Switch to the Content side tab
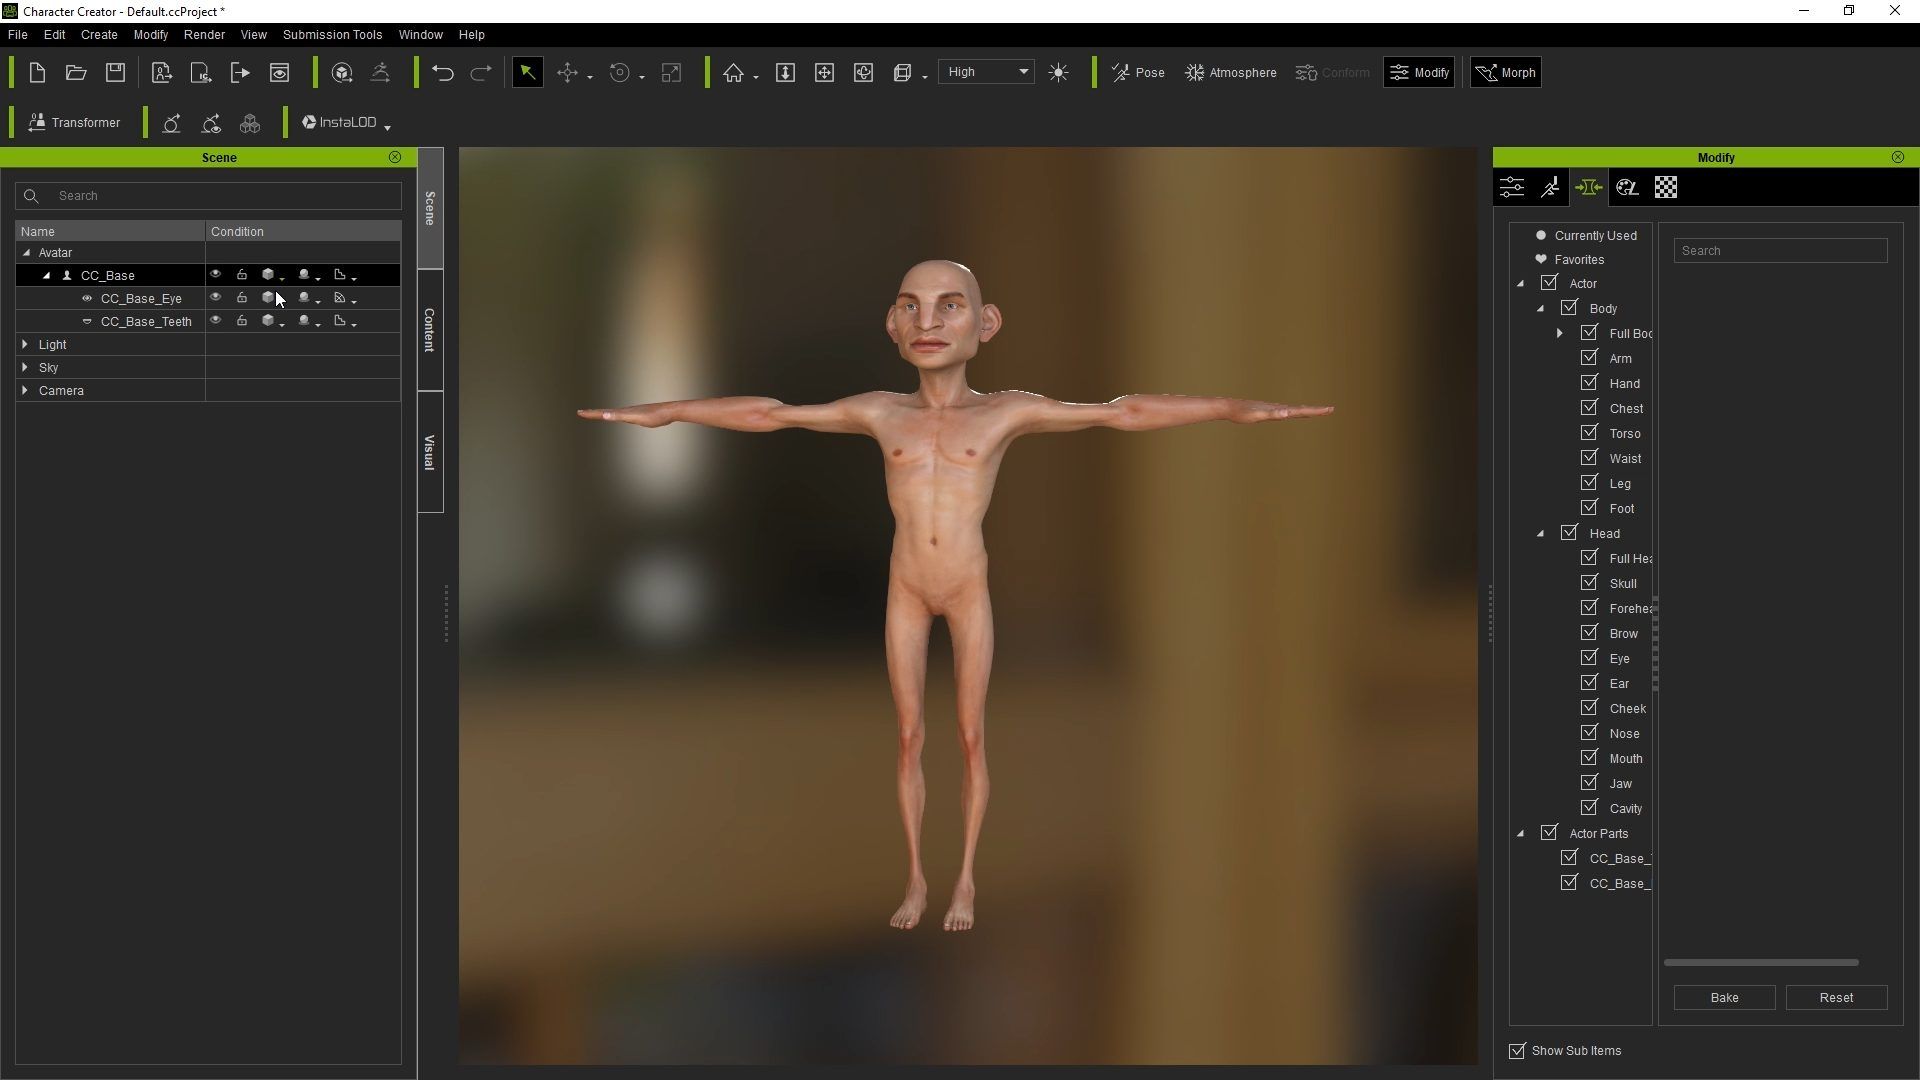Image resolution: width=1920 pixels, height=1080 pixels. pyautogui.click(x=430, y=330)
